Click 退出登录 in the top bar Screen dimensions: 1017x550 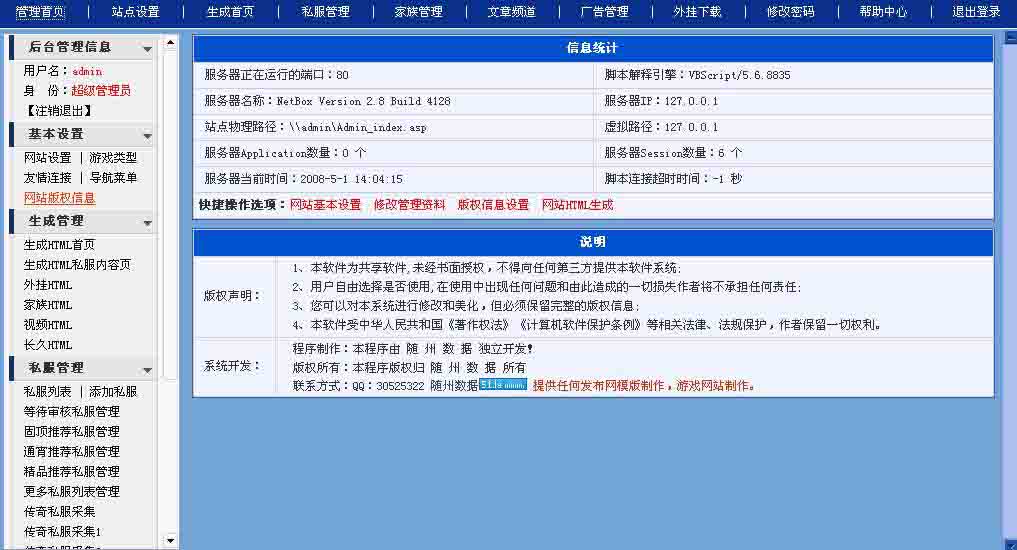click(x=976, y=12)
